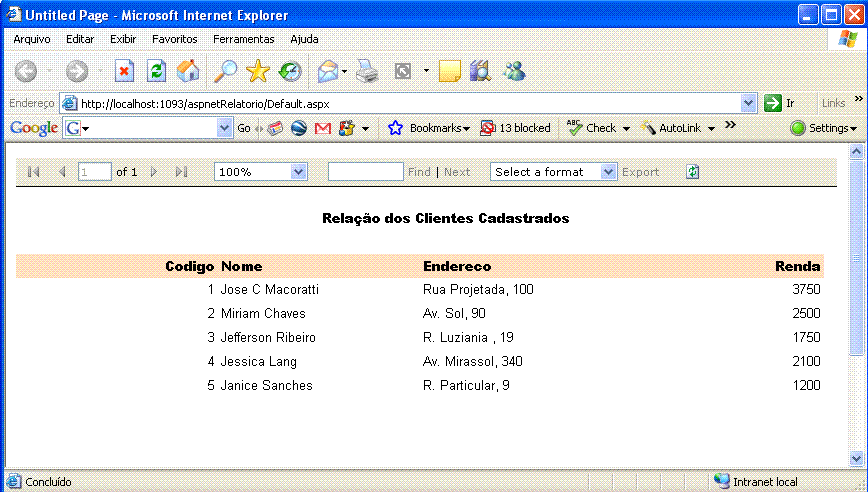Screen dimensions: 868x492
Task: Go to previous report page icon
Action: [x=62, y=172]
